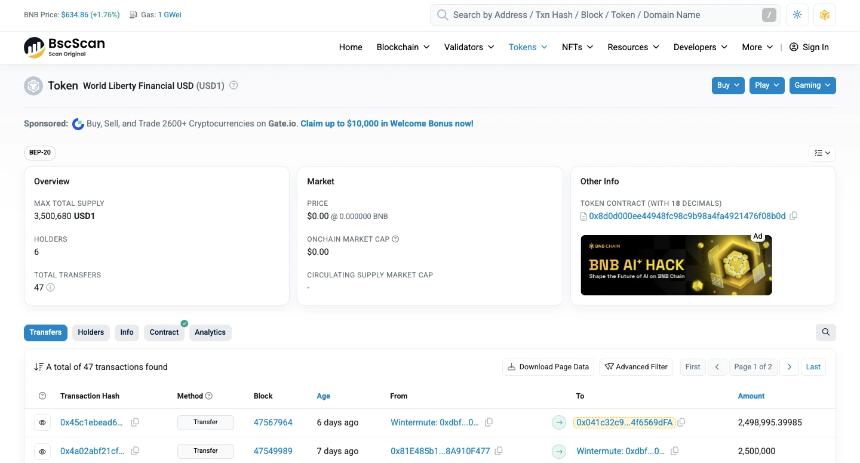Screen dimensions: 860x463
Task: Open the Claim $10,000 Welcome Bonus link
Action: pos(387,124)
